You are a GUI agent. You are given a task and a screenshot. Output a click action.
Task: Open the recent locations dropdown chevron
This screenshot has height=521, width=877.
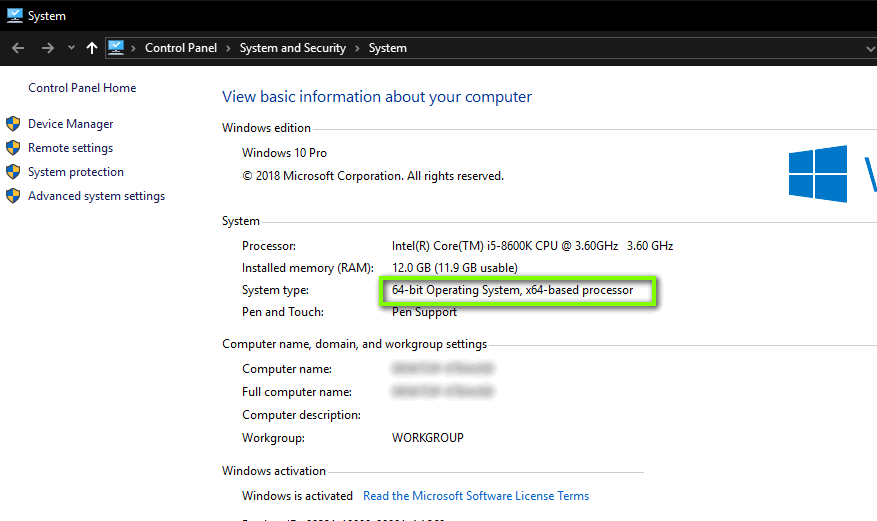coord(71,48)
